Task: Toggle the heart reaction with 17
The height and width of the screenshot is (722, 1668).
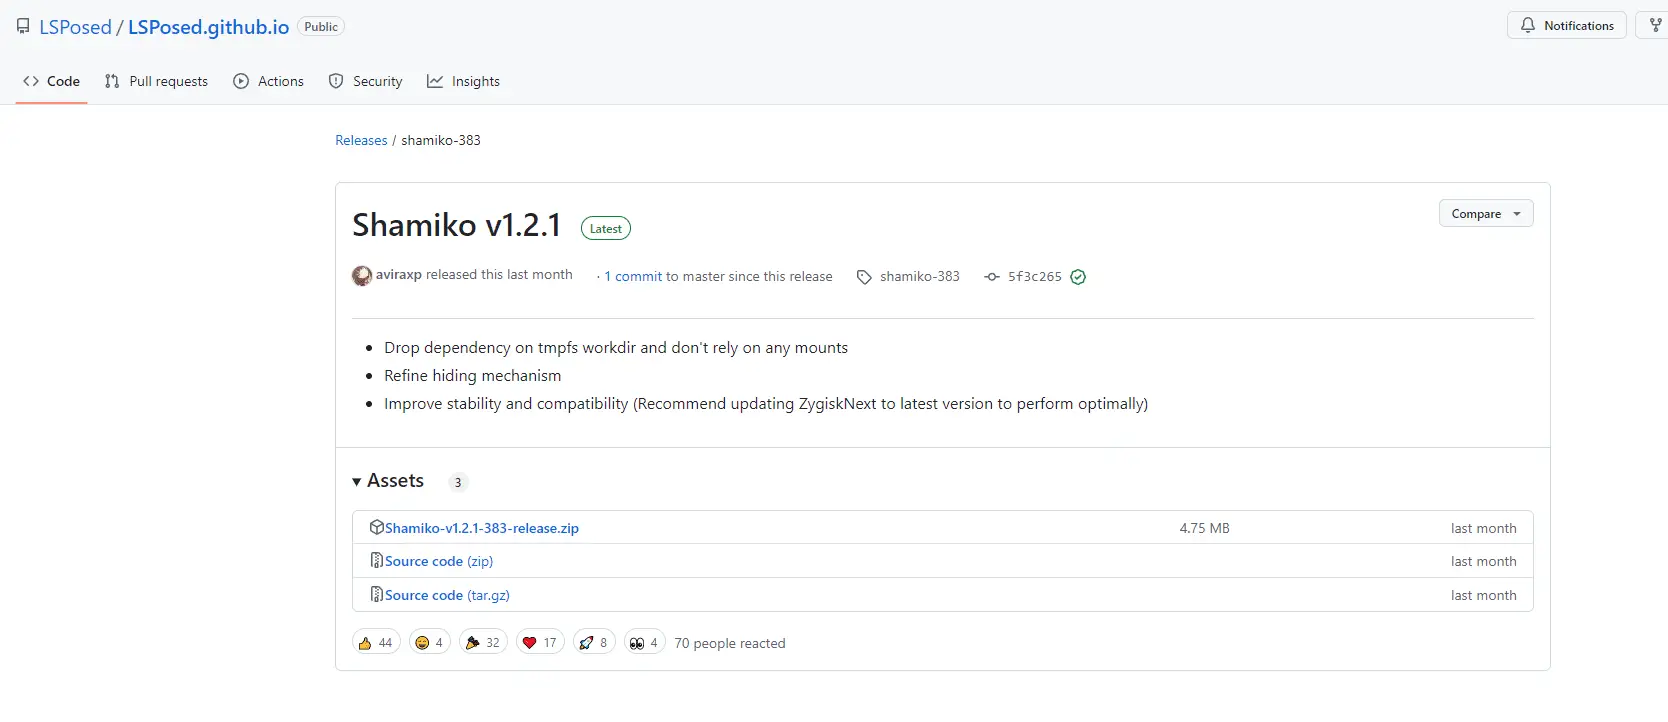Action: click(x=540, y=643)
